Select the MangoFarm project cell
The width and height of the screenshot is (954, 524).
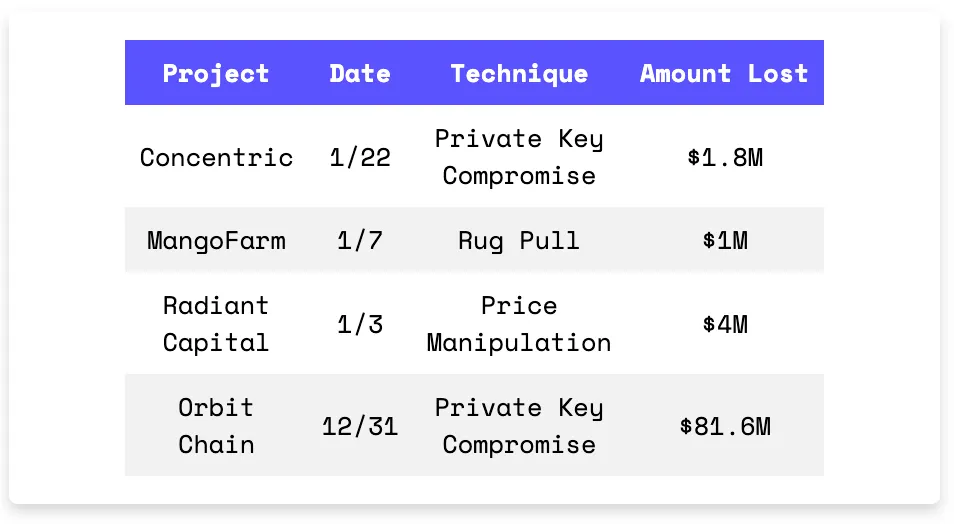[x=216, y=240]
